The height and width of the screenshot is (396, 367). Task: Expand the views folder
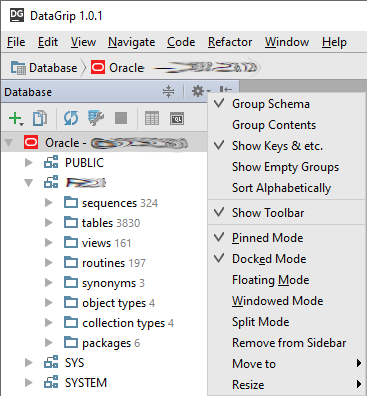coord(49,242)
